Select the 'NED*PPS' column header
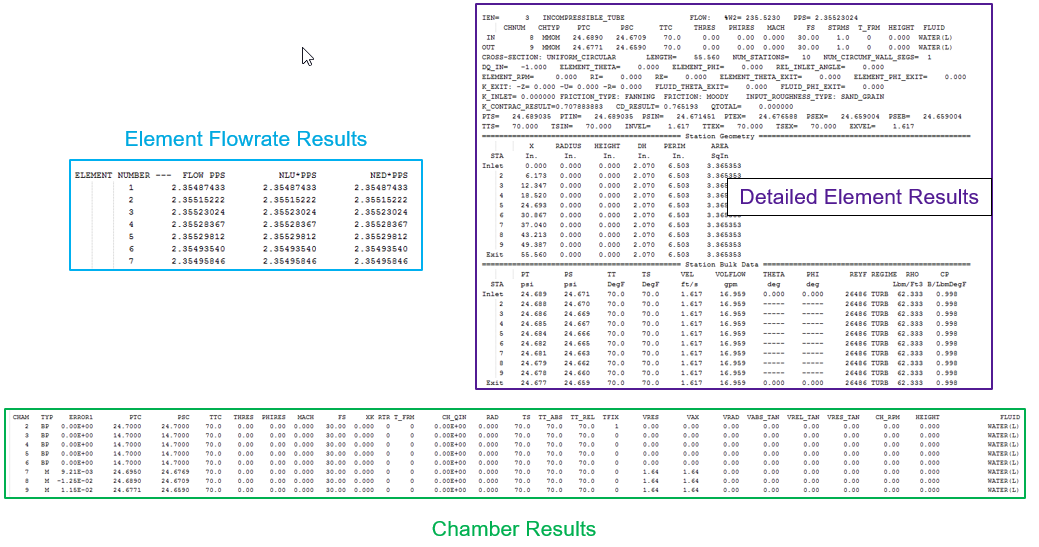The image size is (1039, 547). (x=388, y=175)
